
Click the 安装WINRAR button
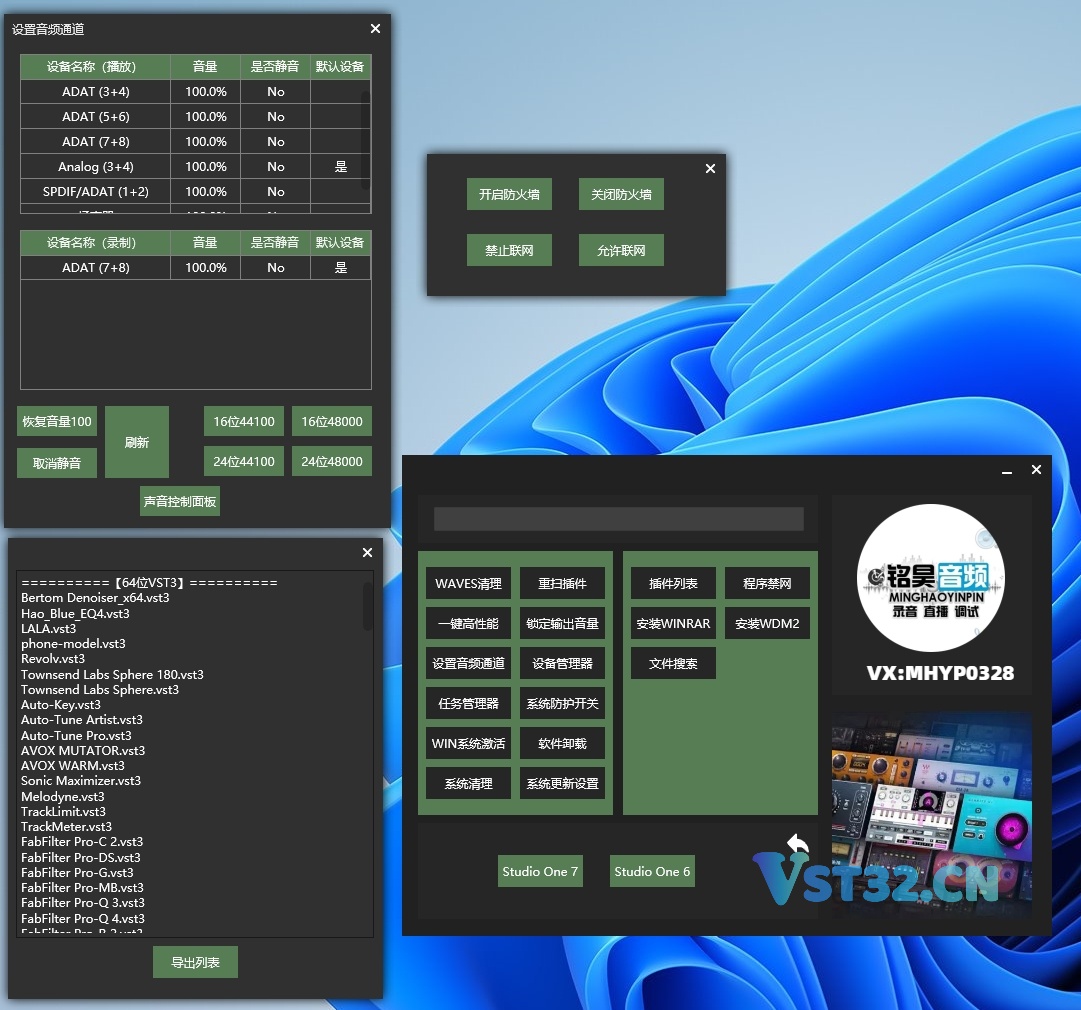pos(674,624)
